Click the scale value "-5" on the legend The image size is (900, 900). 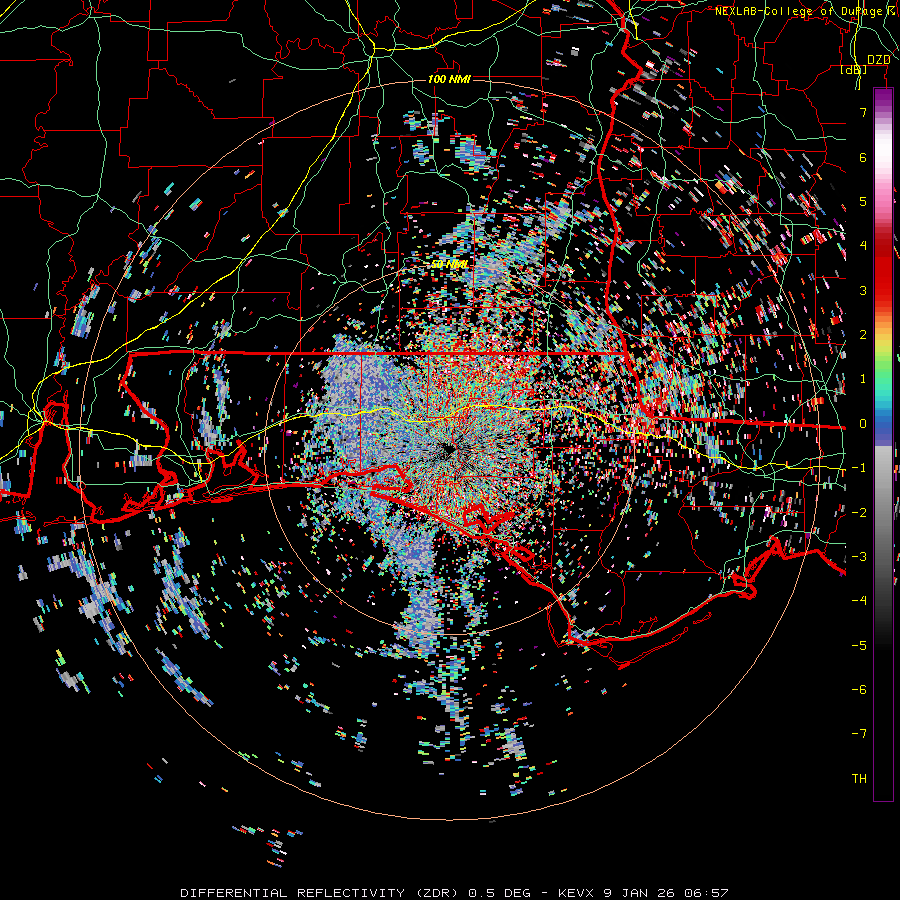859,645
